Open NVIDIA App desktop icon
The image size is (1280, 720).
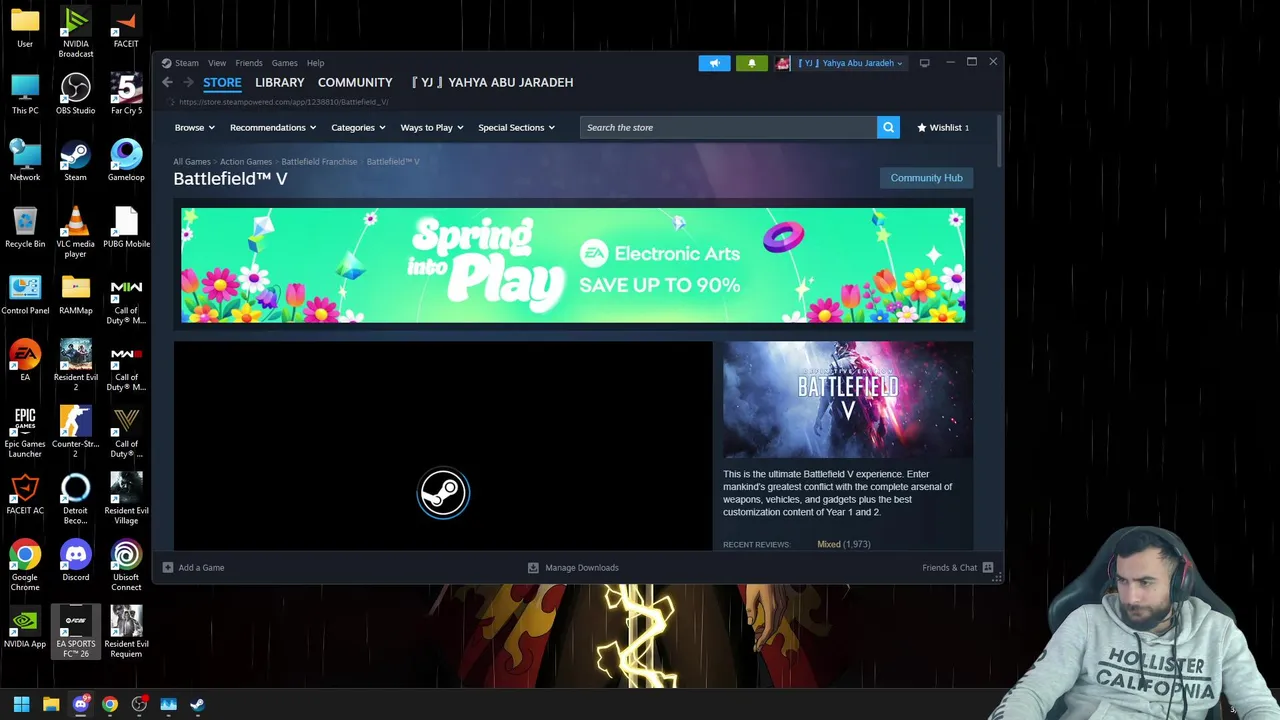[x=25, y=628]
